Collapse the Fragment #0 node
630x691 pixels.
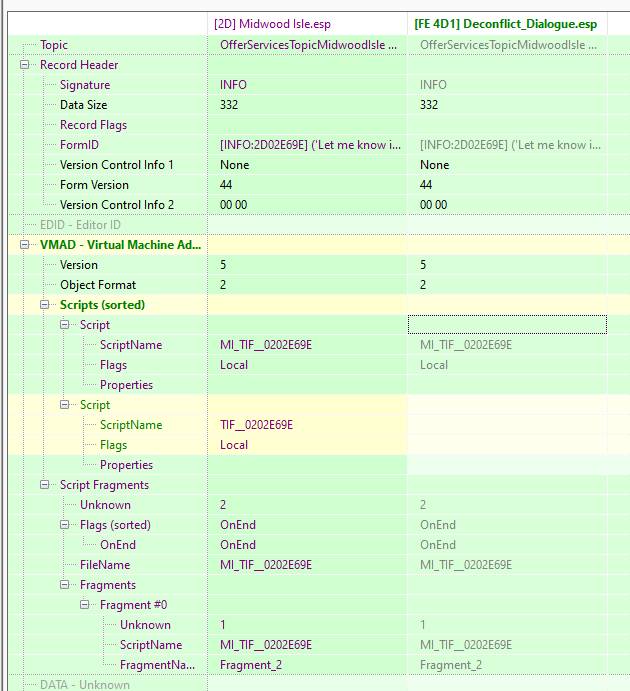point(85,605)
